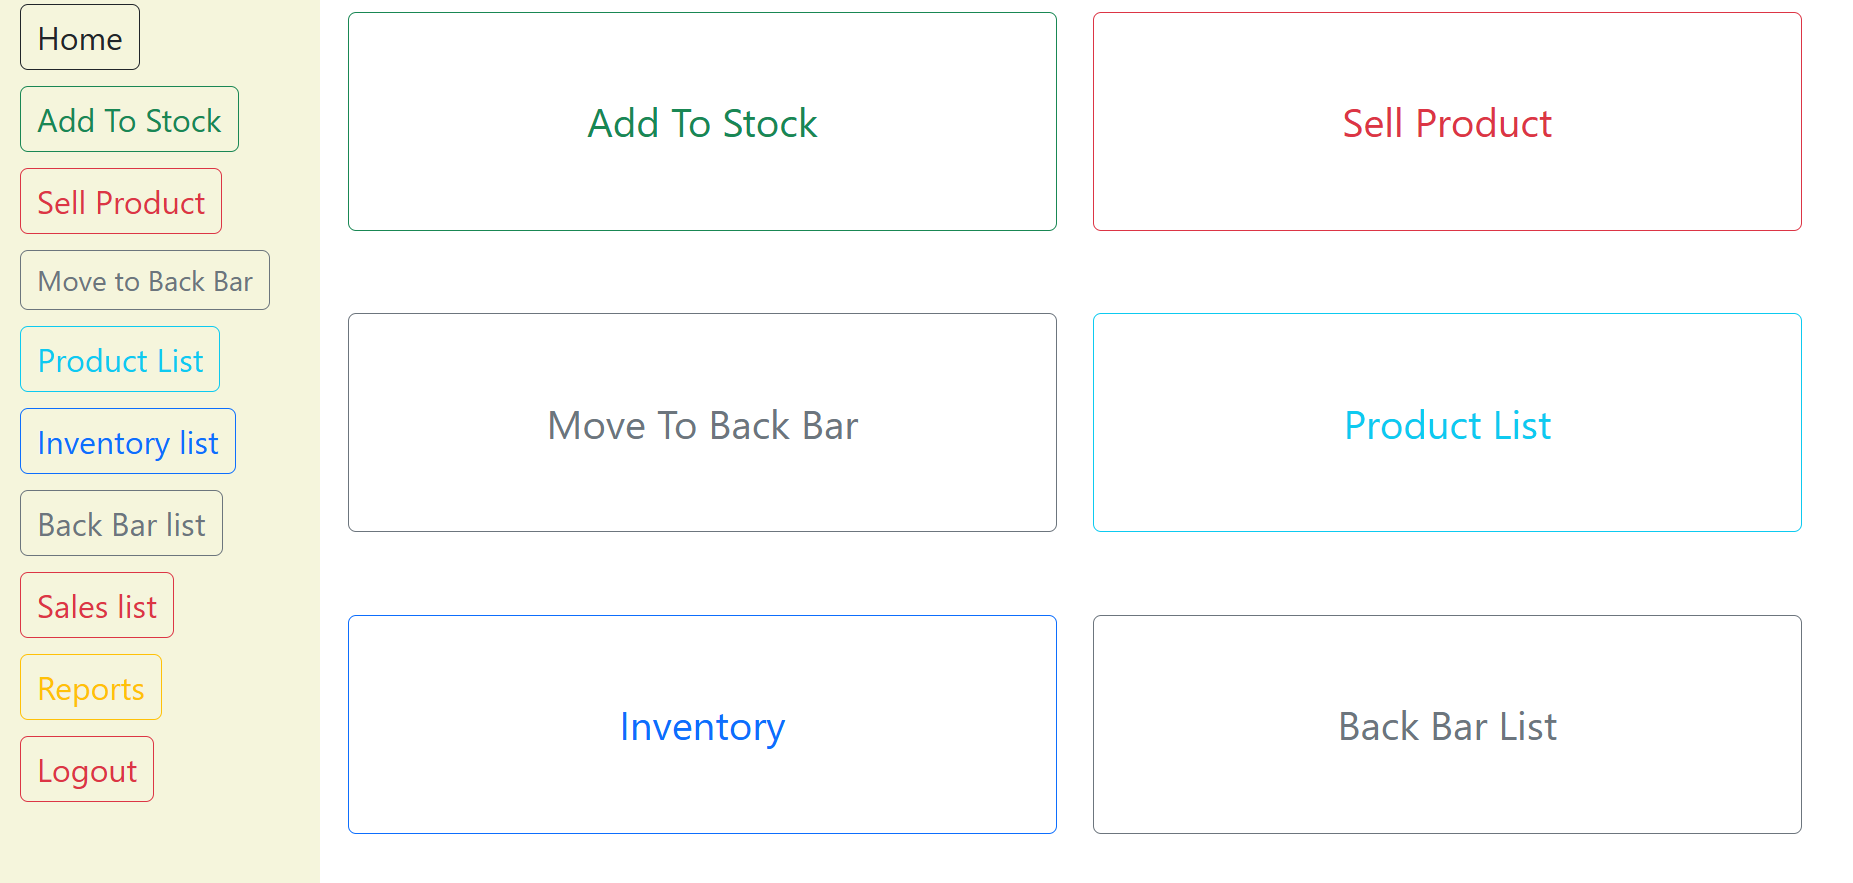Screen dimensions: 1853x883
Task: Open Sell Product via the sidebar
Action: point(120,201)
